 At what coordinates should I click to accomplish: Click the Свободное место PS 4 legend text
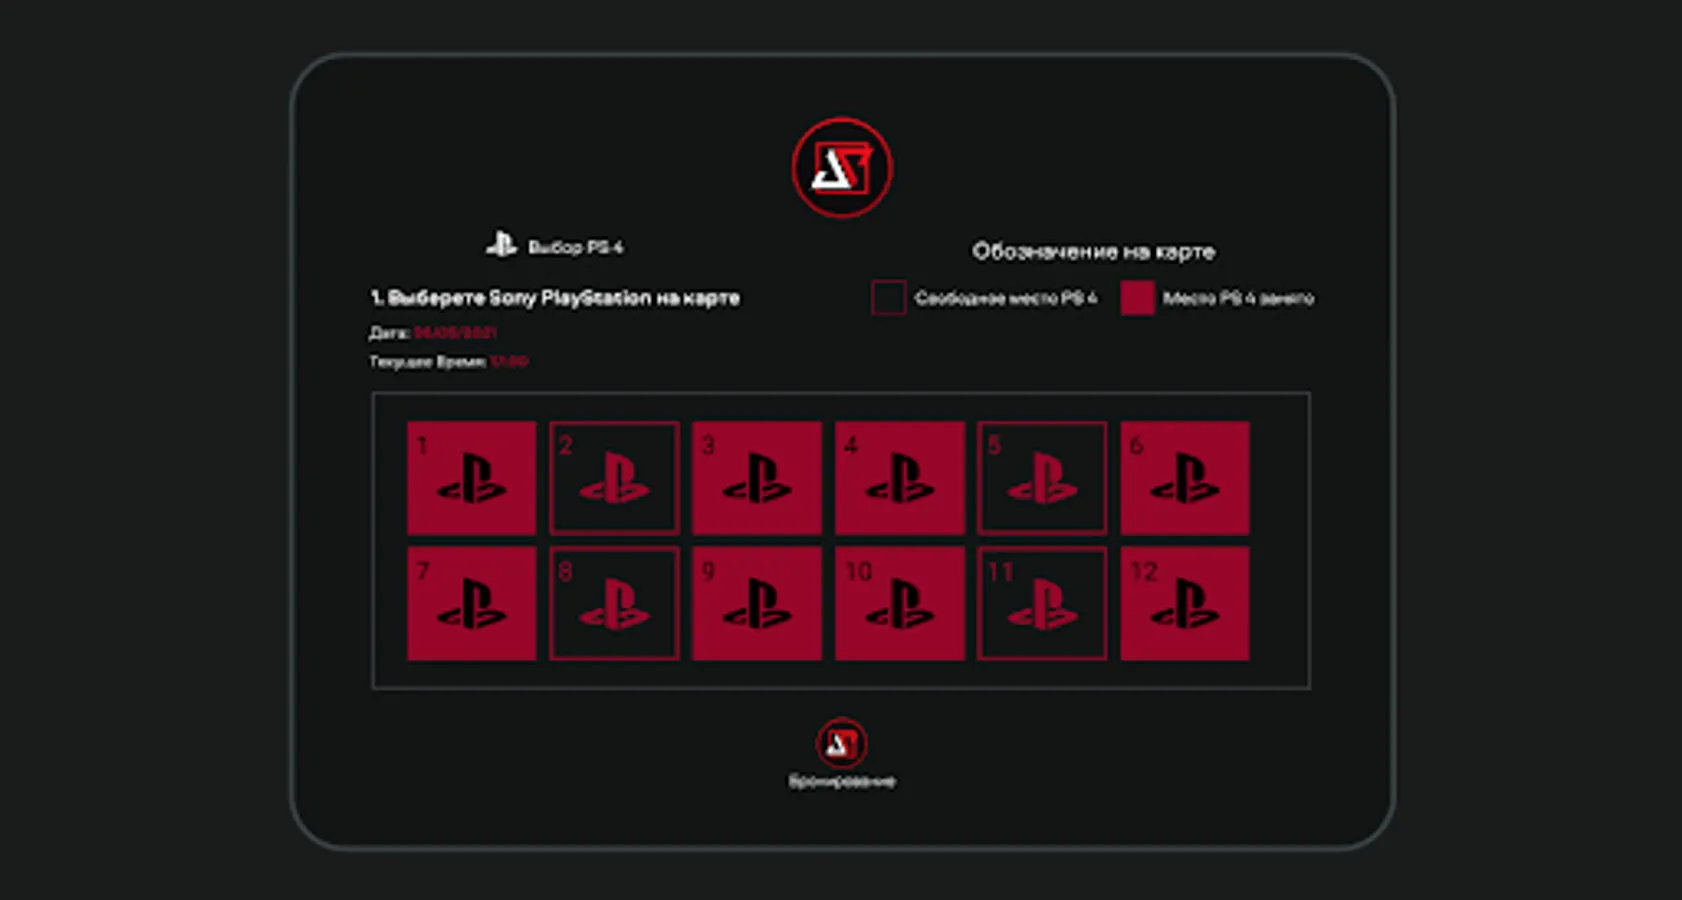(1006, 298)
